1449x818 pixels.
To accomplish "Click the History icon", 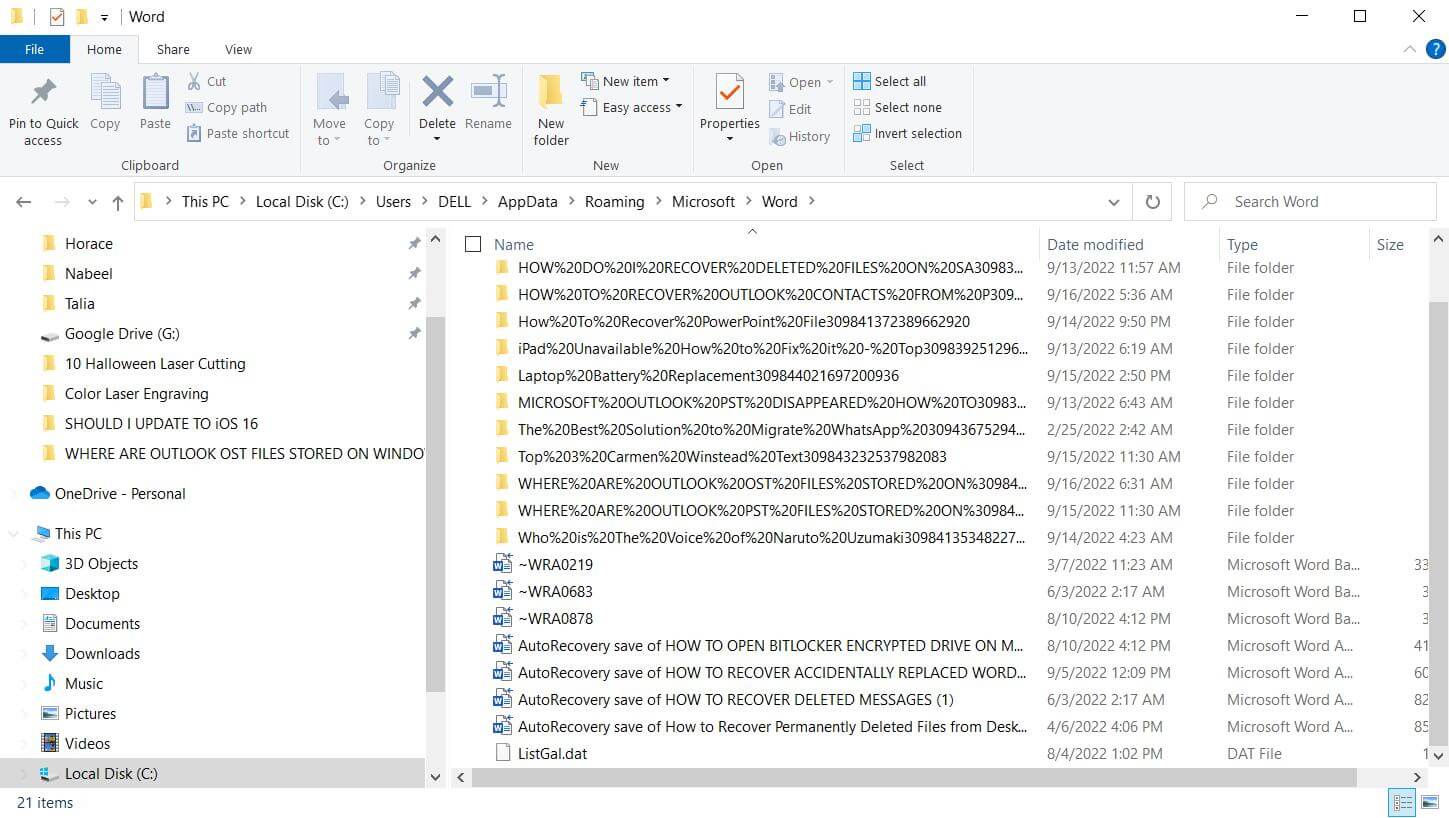I will click(777, 136).
